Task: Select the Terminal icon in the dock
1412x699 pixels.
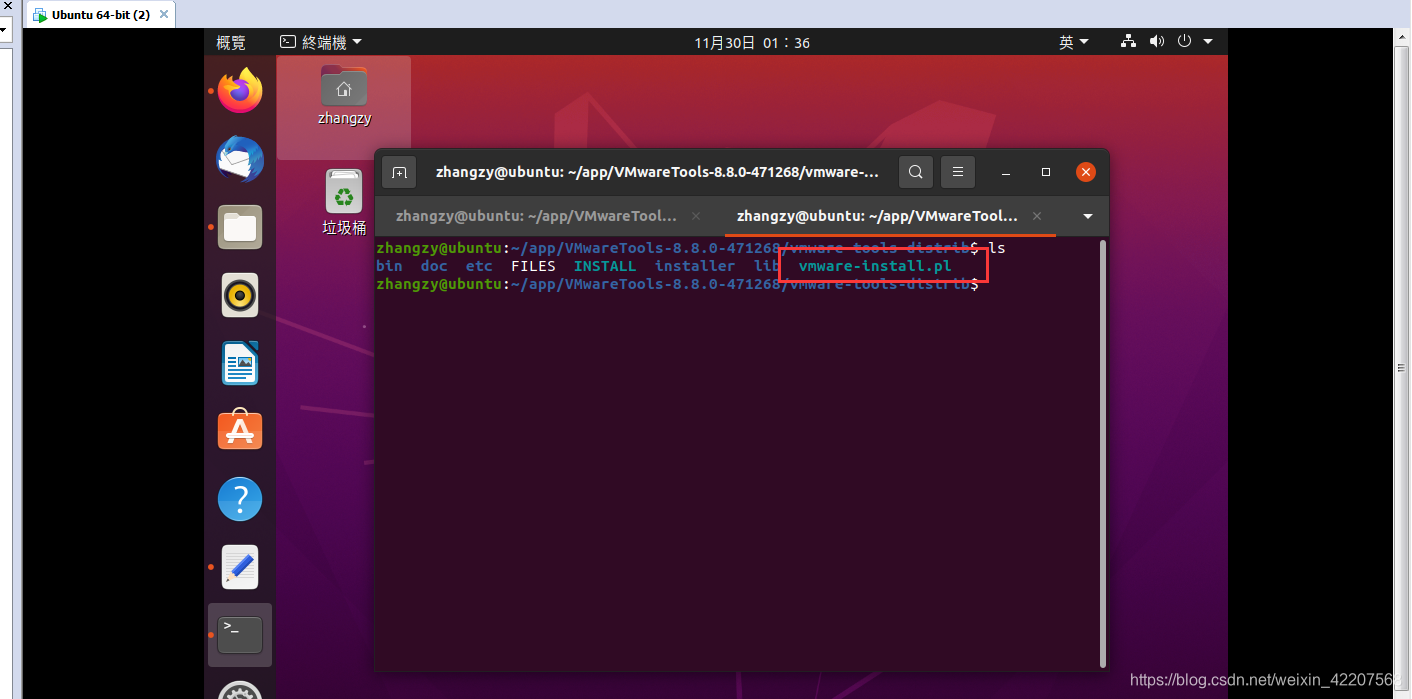Action: [239, 634]
